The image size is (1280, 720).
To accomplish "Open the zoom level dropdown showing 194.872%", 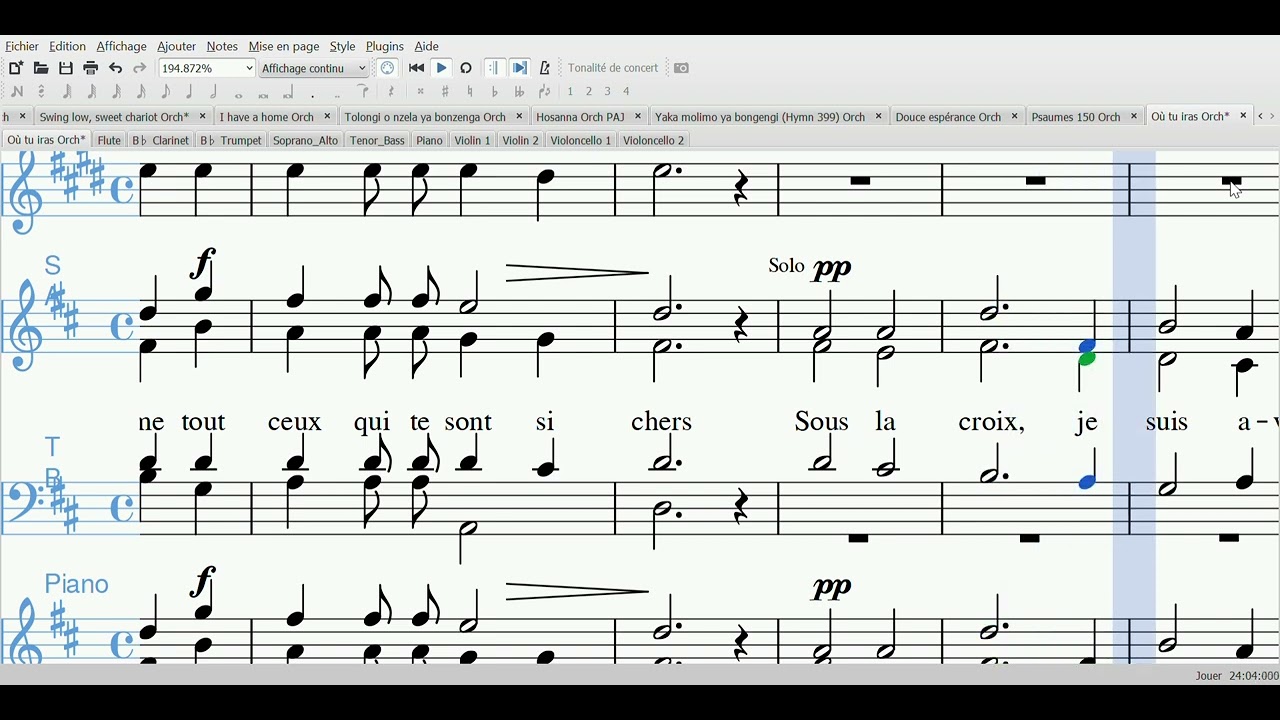I will [207, 68].
